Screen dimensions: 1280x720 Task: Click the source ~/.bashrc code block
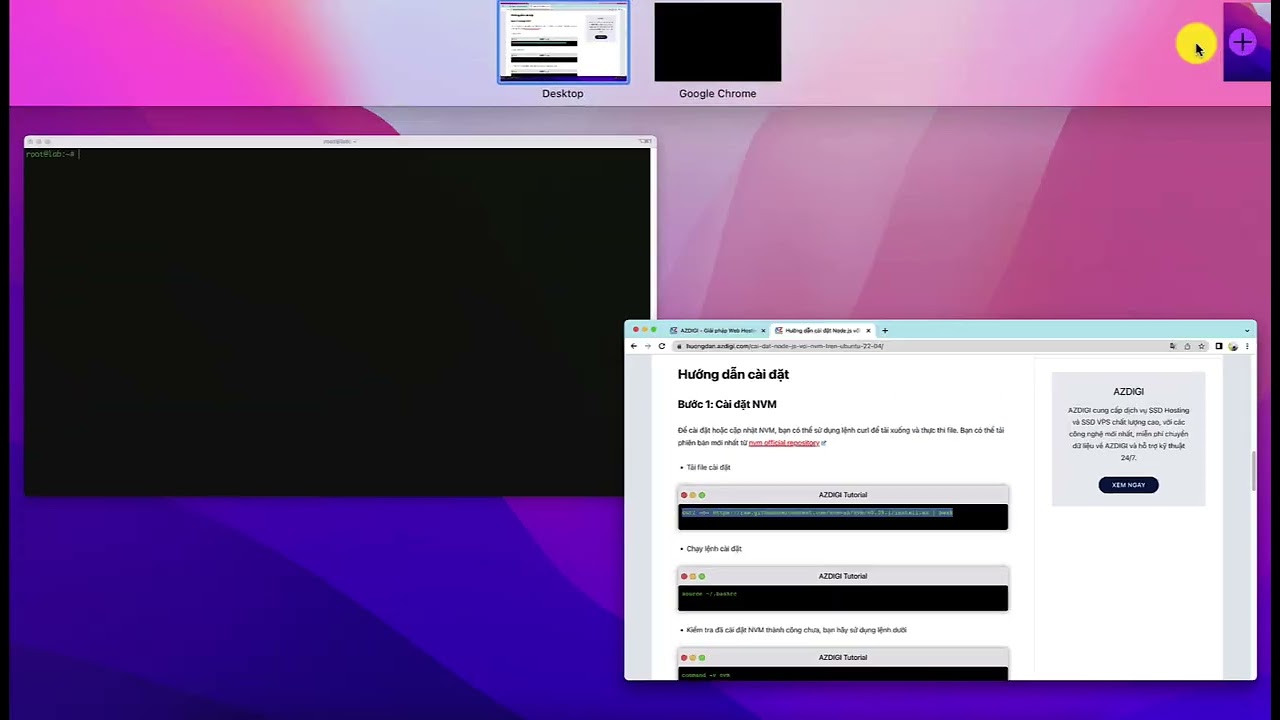pyautogui.click(x=842, y=597)
